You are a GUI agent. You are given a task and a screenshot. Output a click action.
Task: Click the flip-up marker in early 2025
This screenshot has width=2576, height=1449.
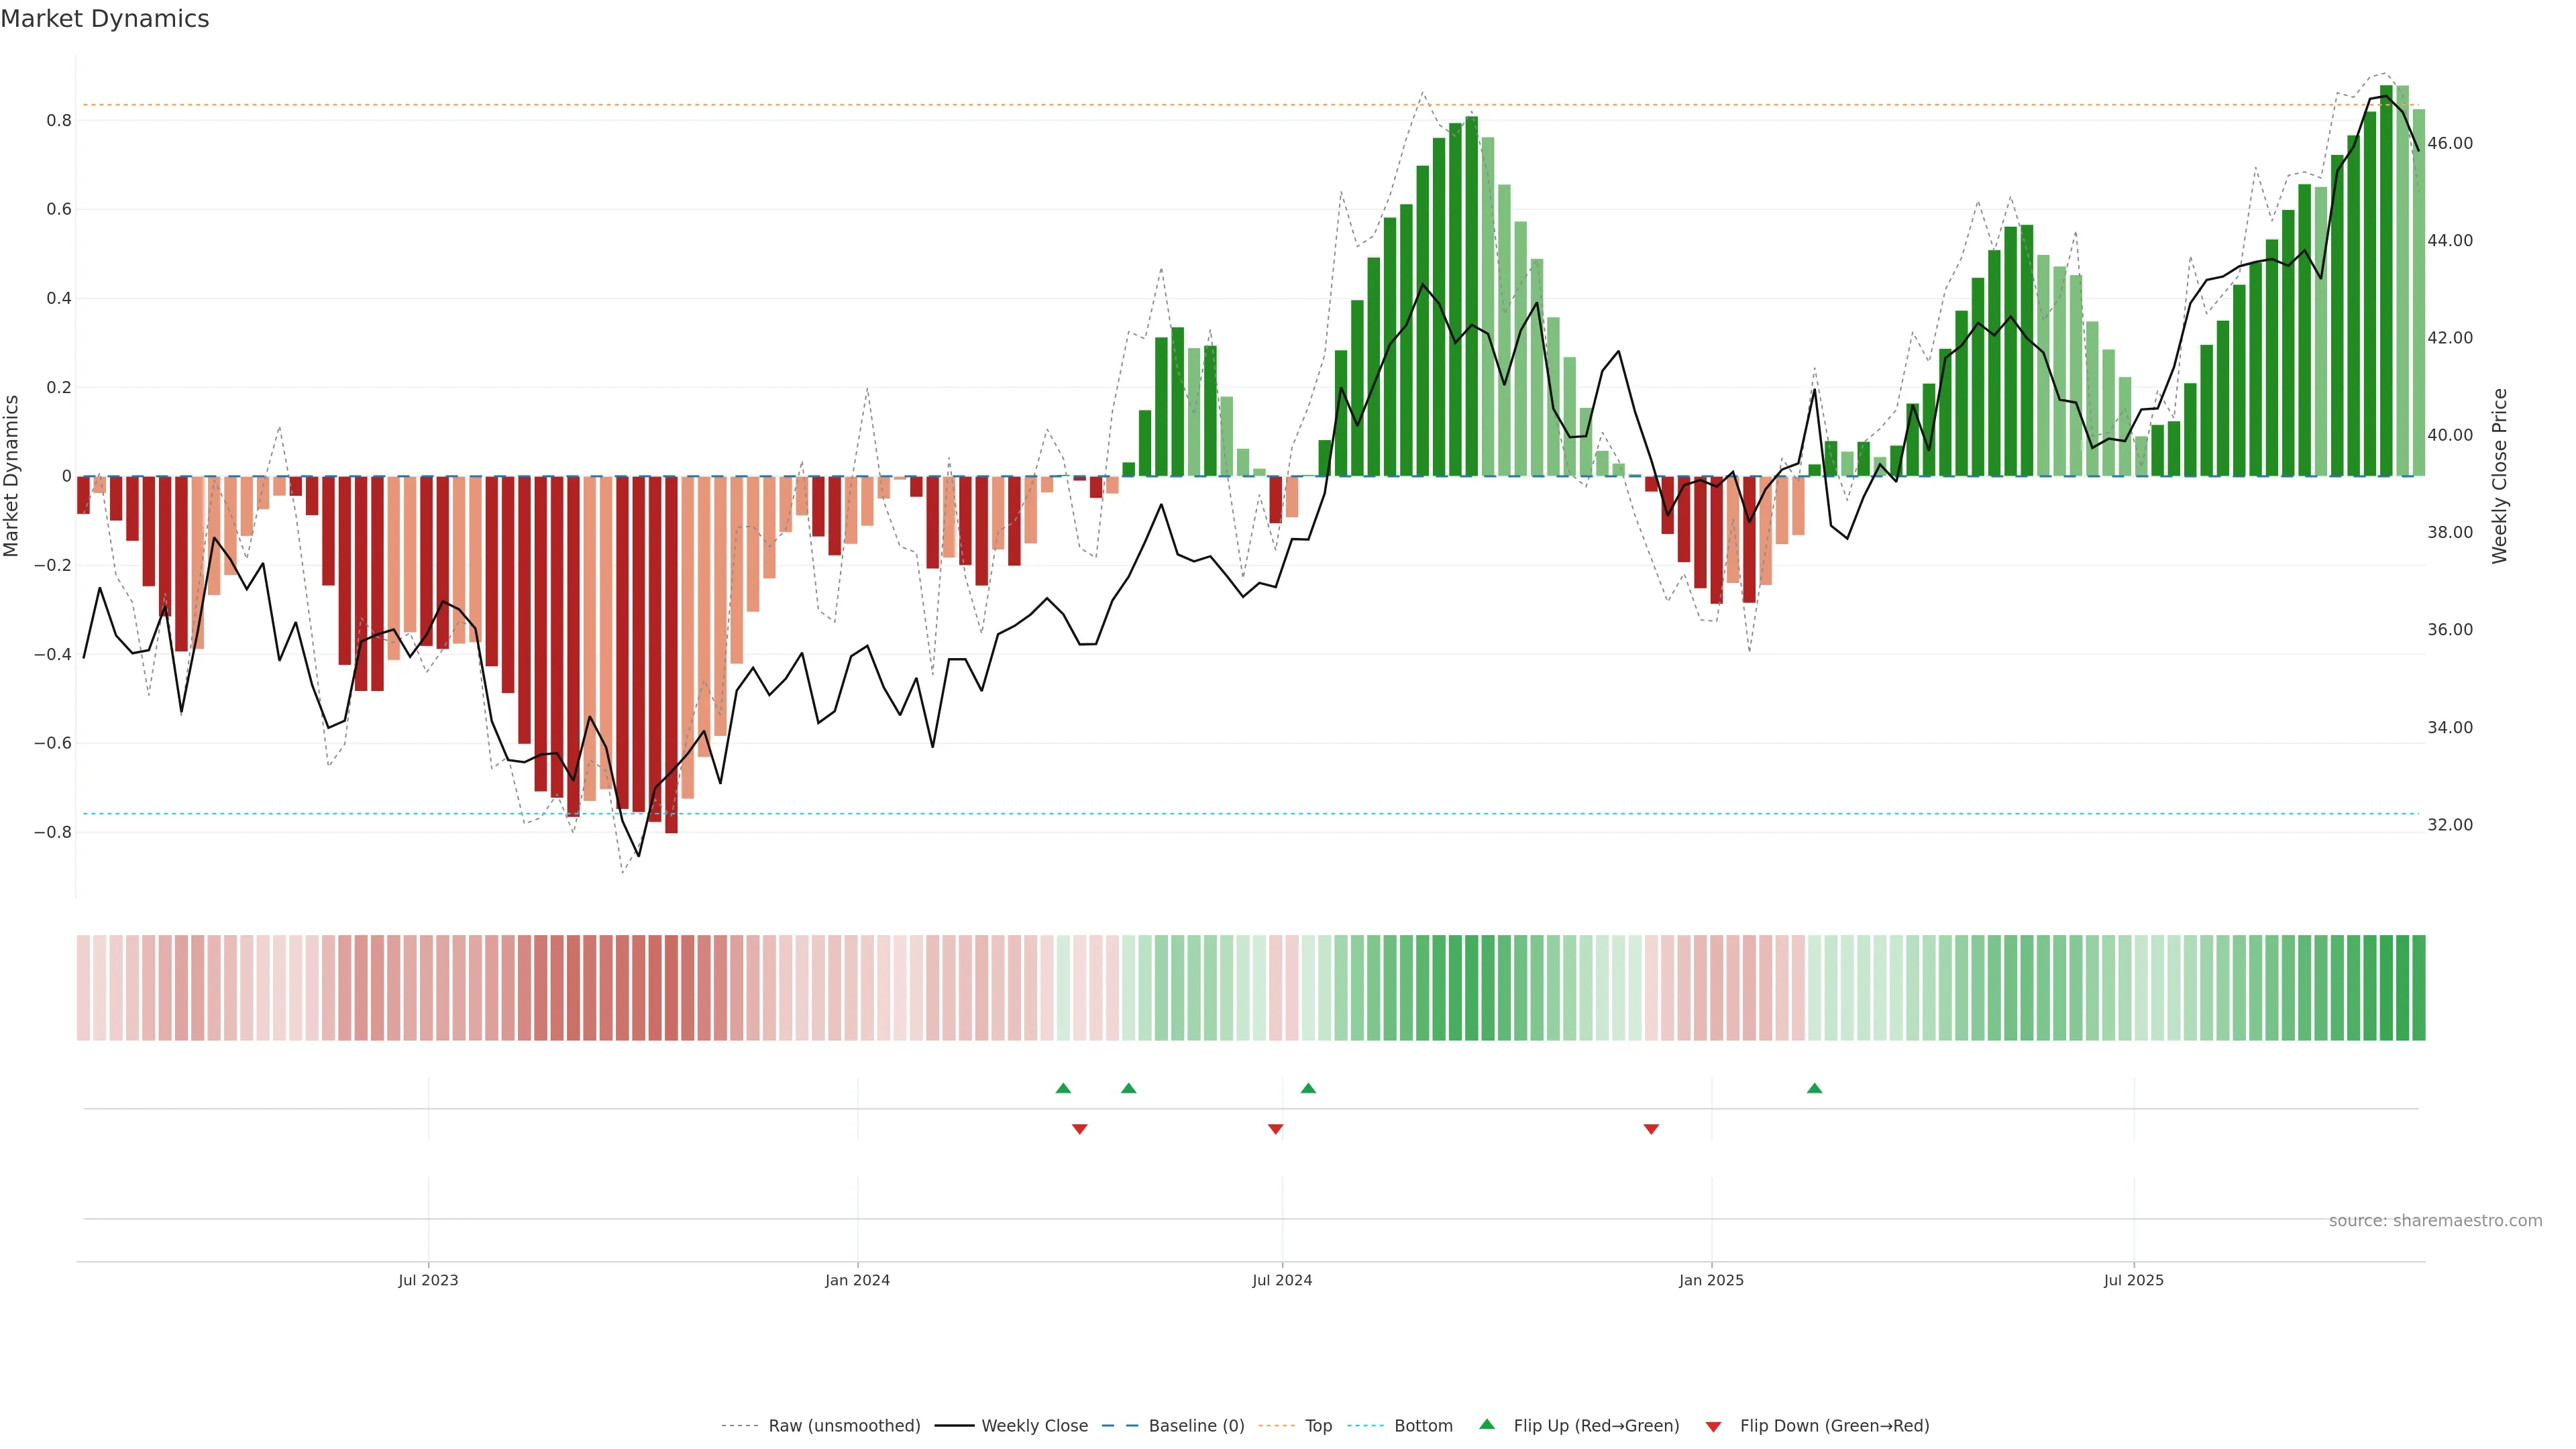[x=1814, y=1088]
